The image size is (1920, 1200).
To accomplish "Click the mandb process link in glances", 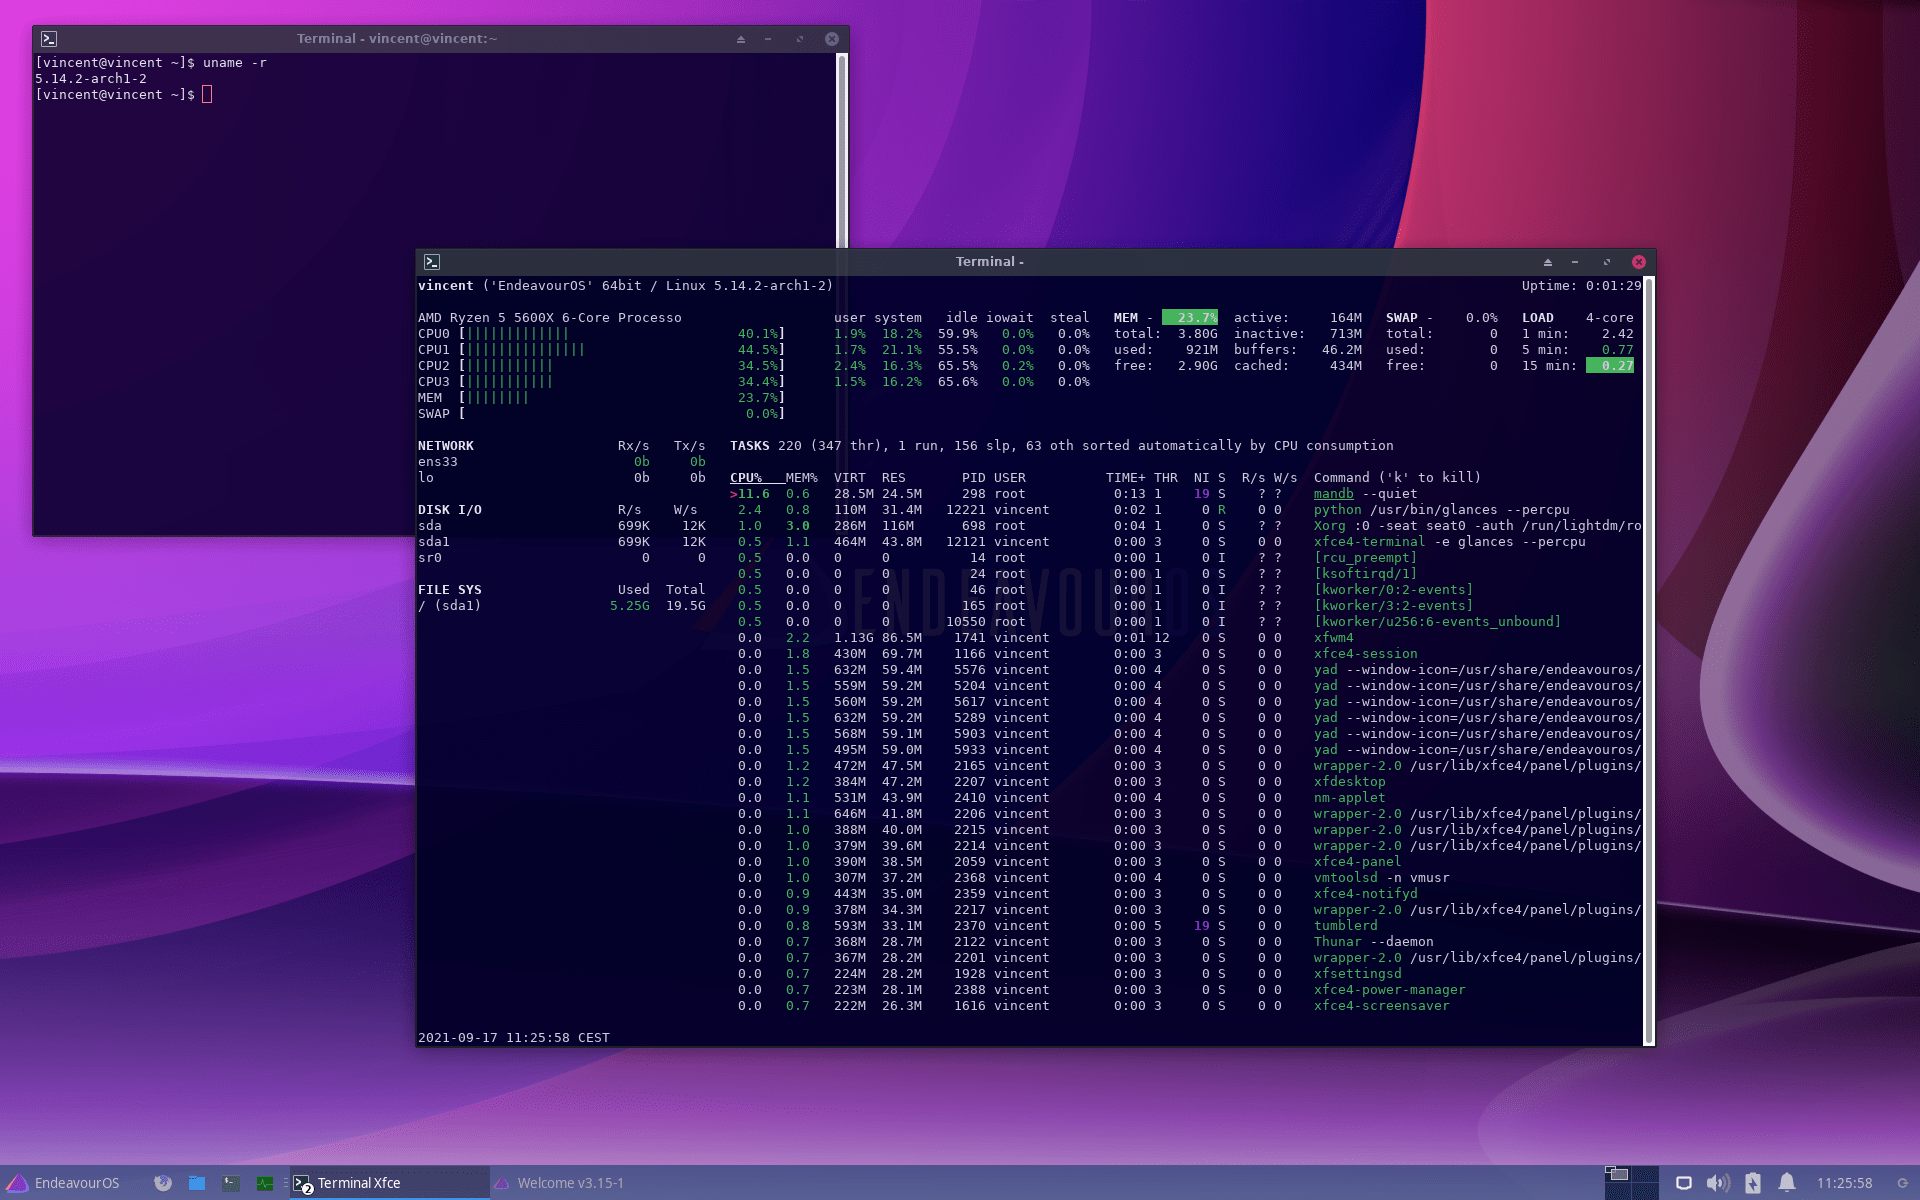I will tap(1331, 493).
